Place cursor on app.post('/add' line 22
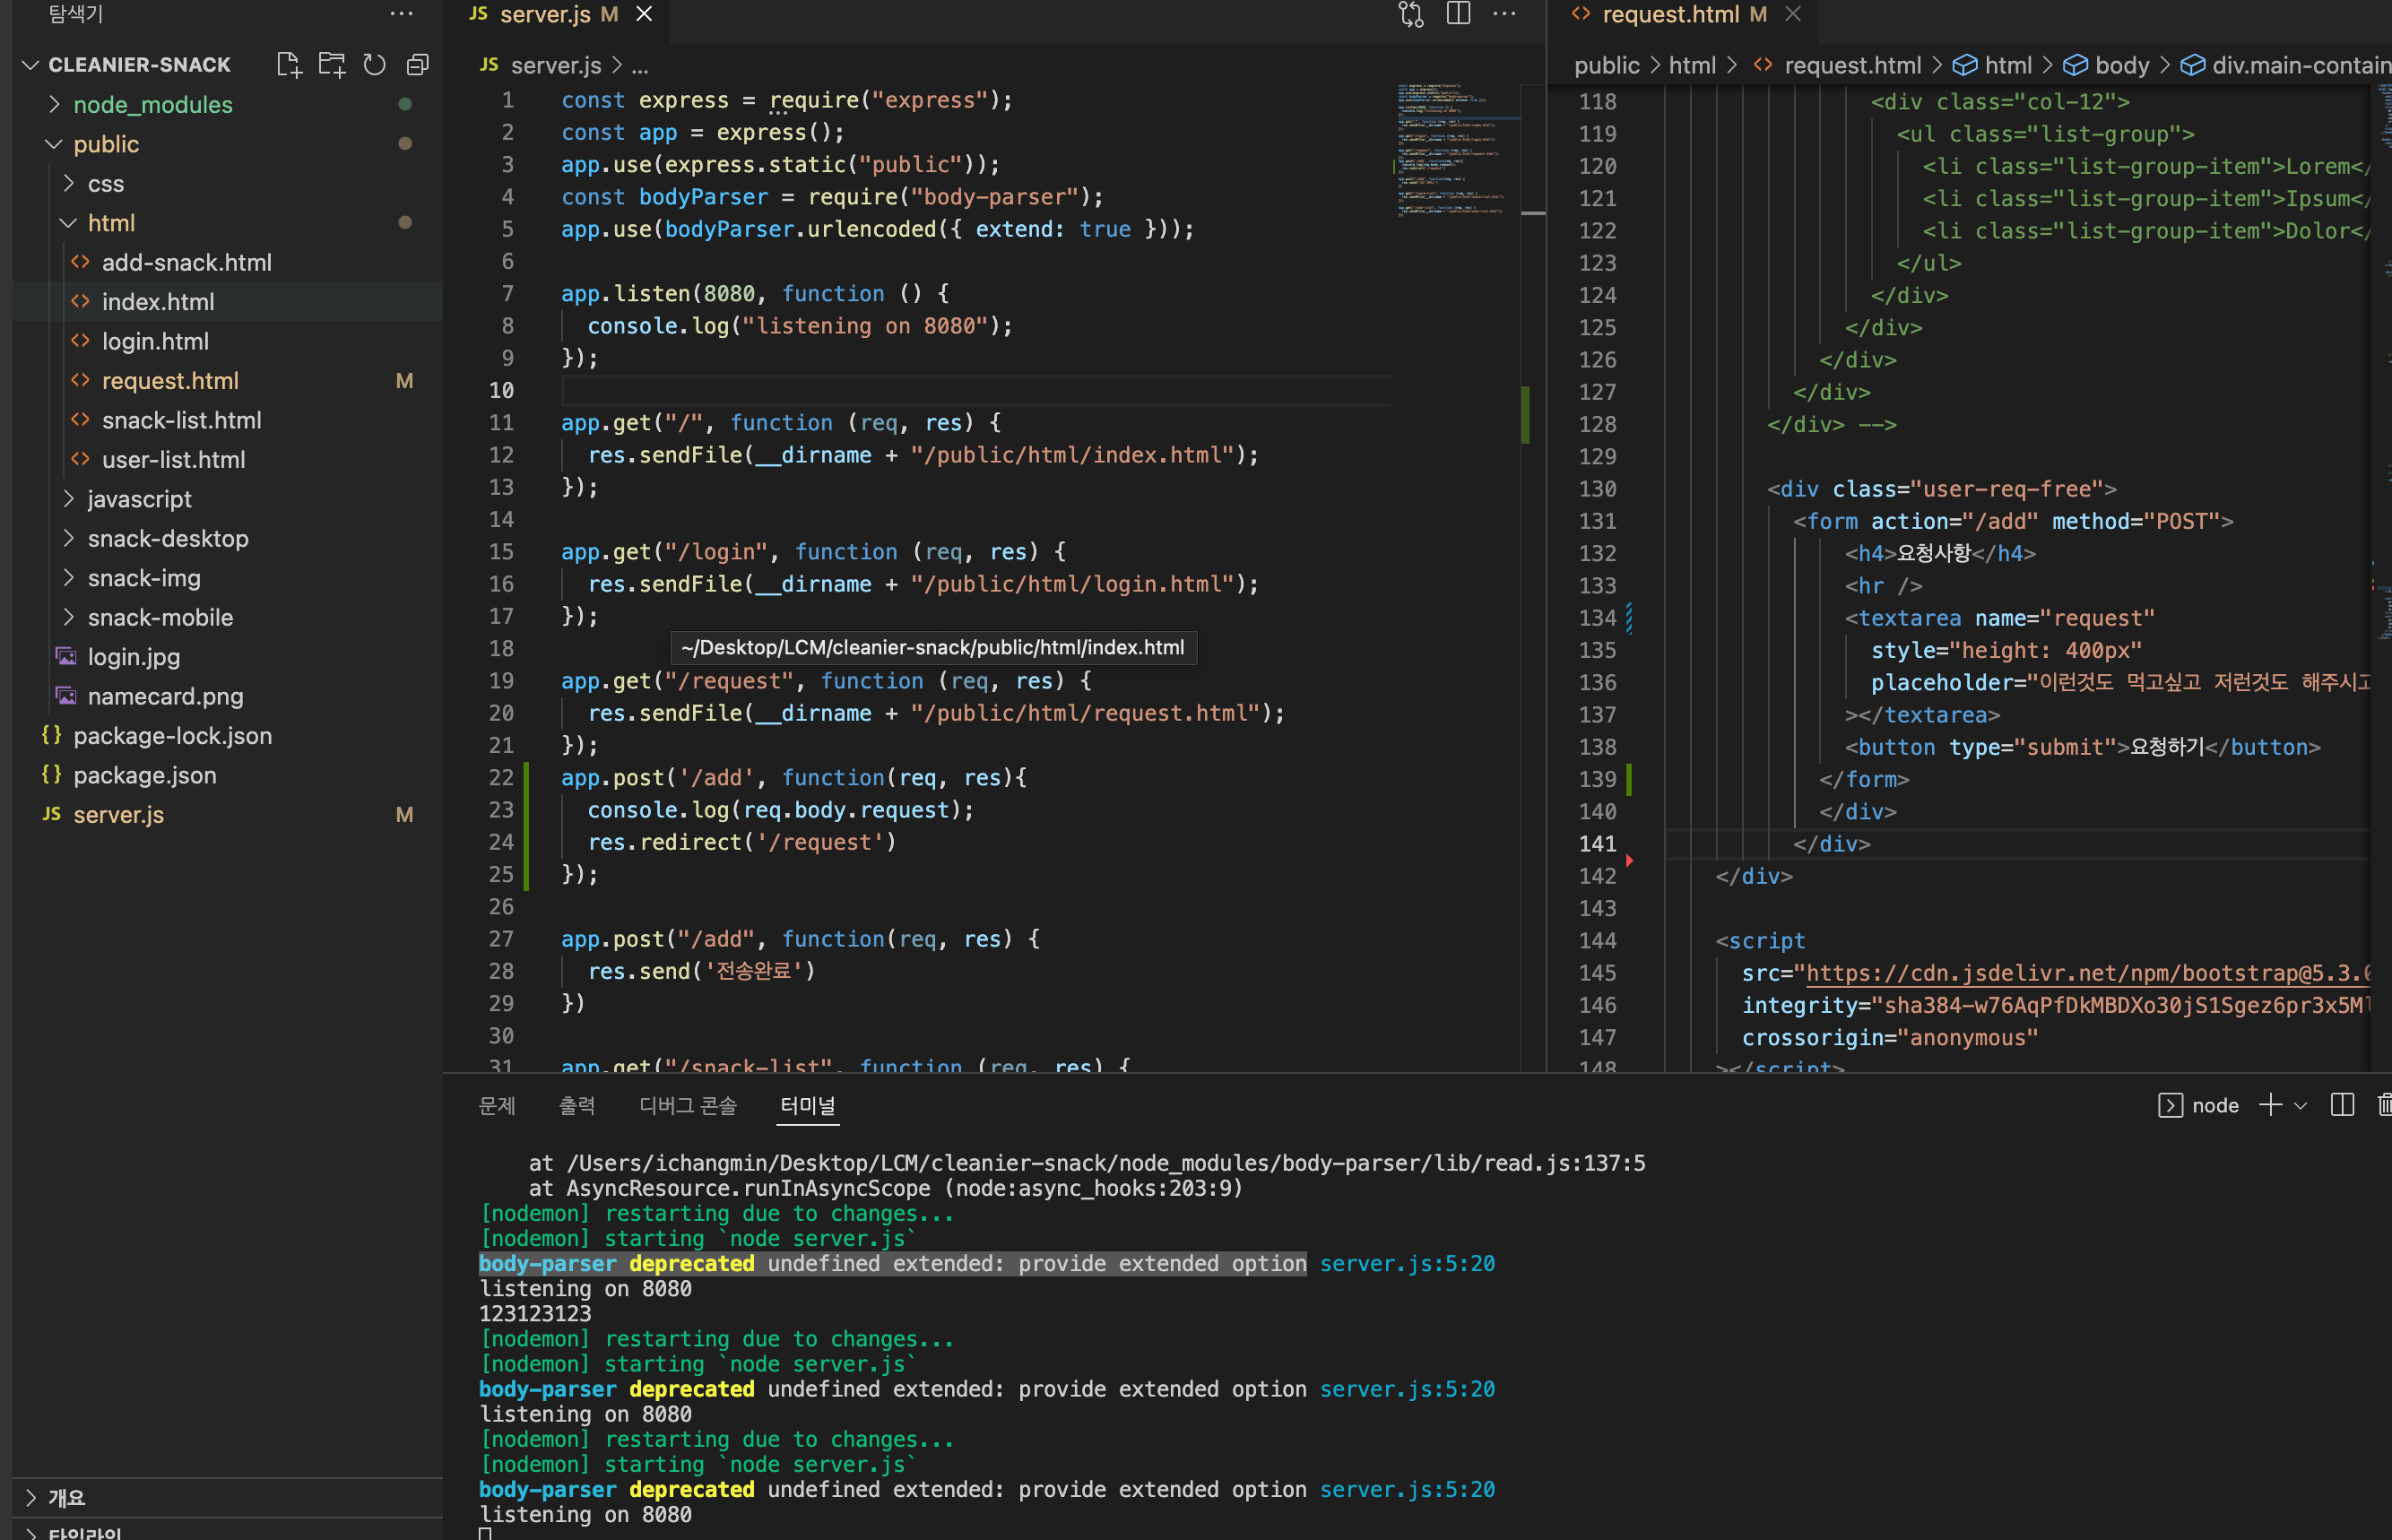This screenshot has width=2392, height=1540. [x=793, y=778]
